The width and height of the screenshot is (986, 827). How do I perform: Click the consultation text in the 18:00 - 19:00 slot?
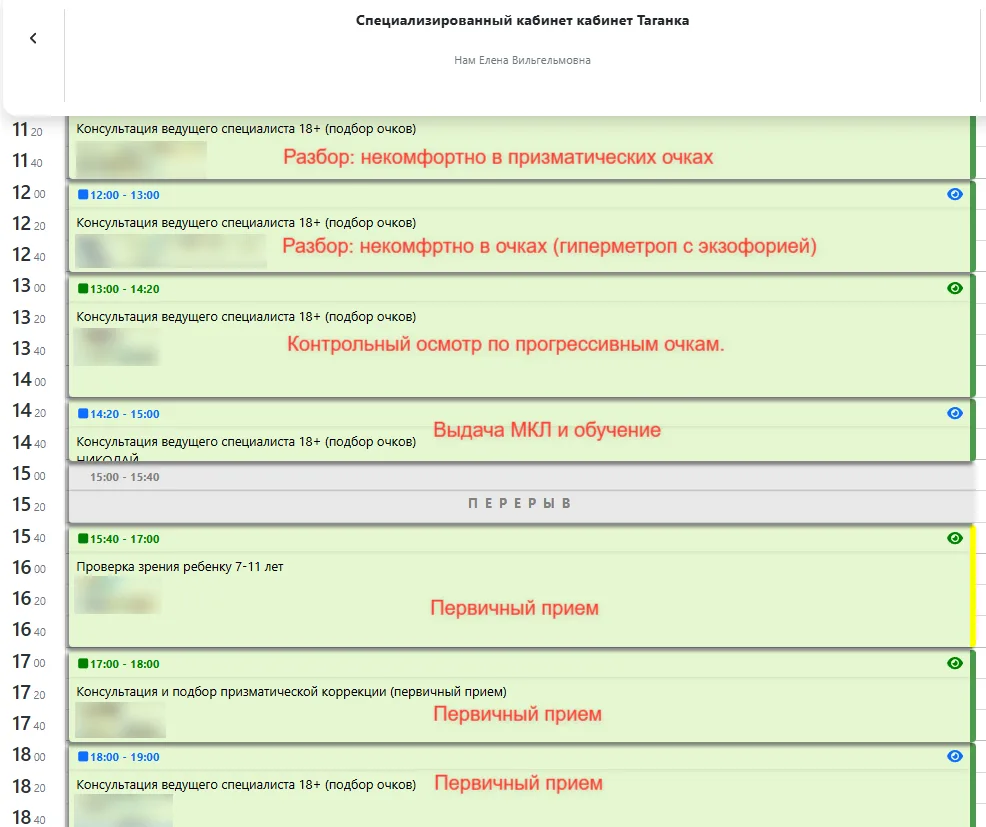(x=246, y=785)
